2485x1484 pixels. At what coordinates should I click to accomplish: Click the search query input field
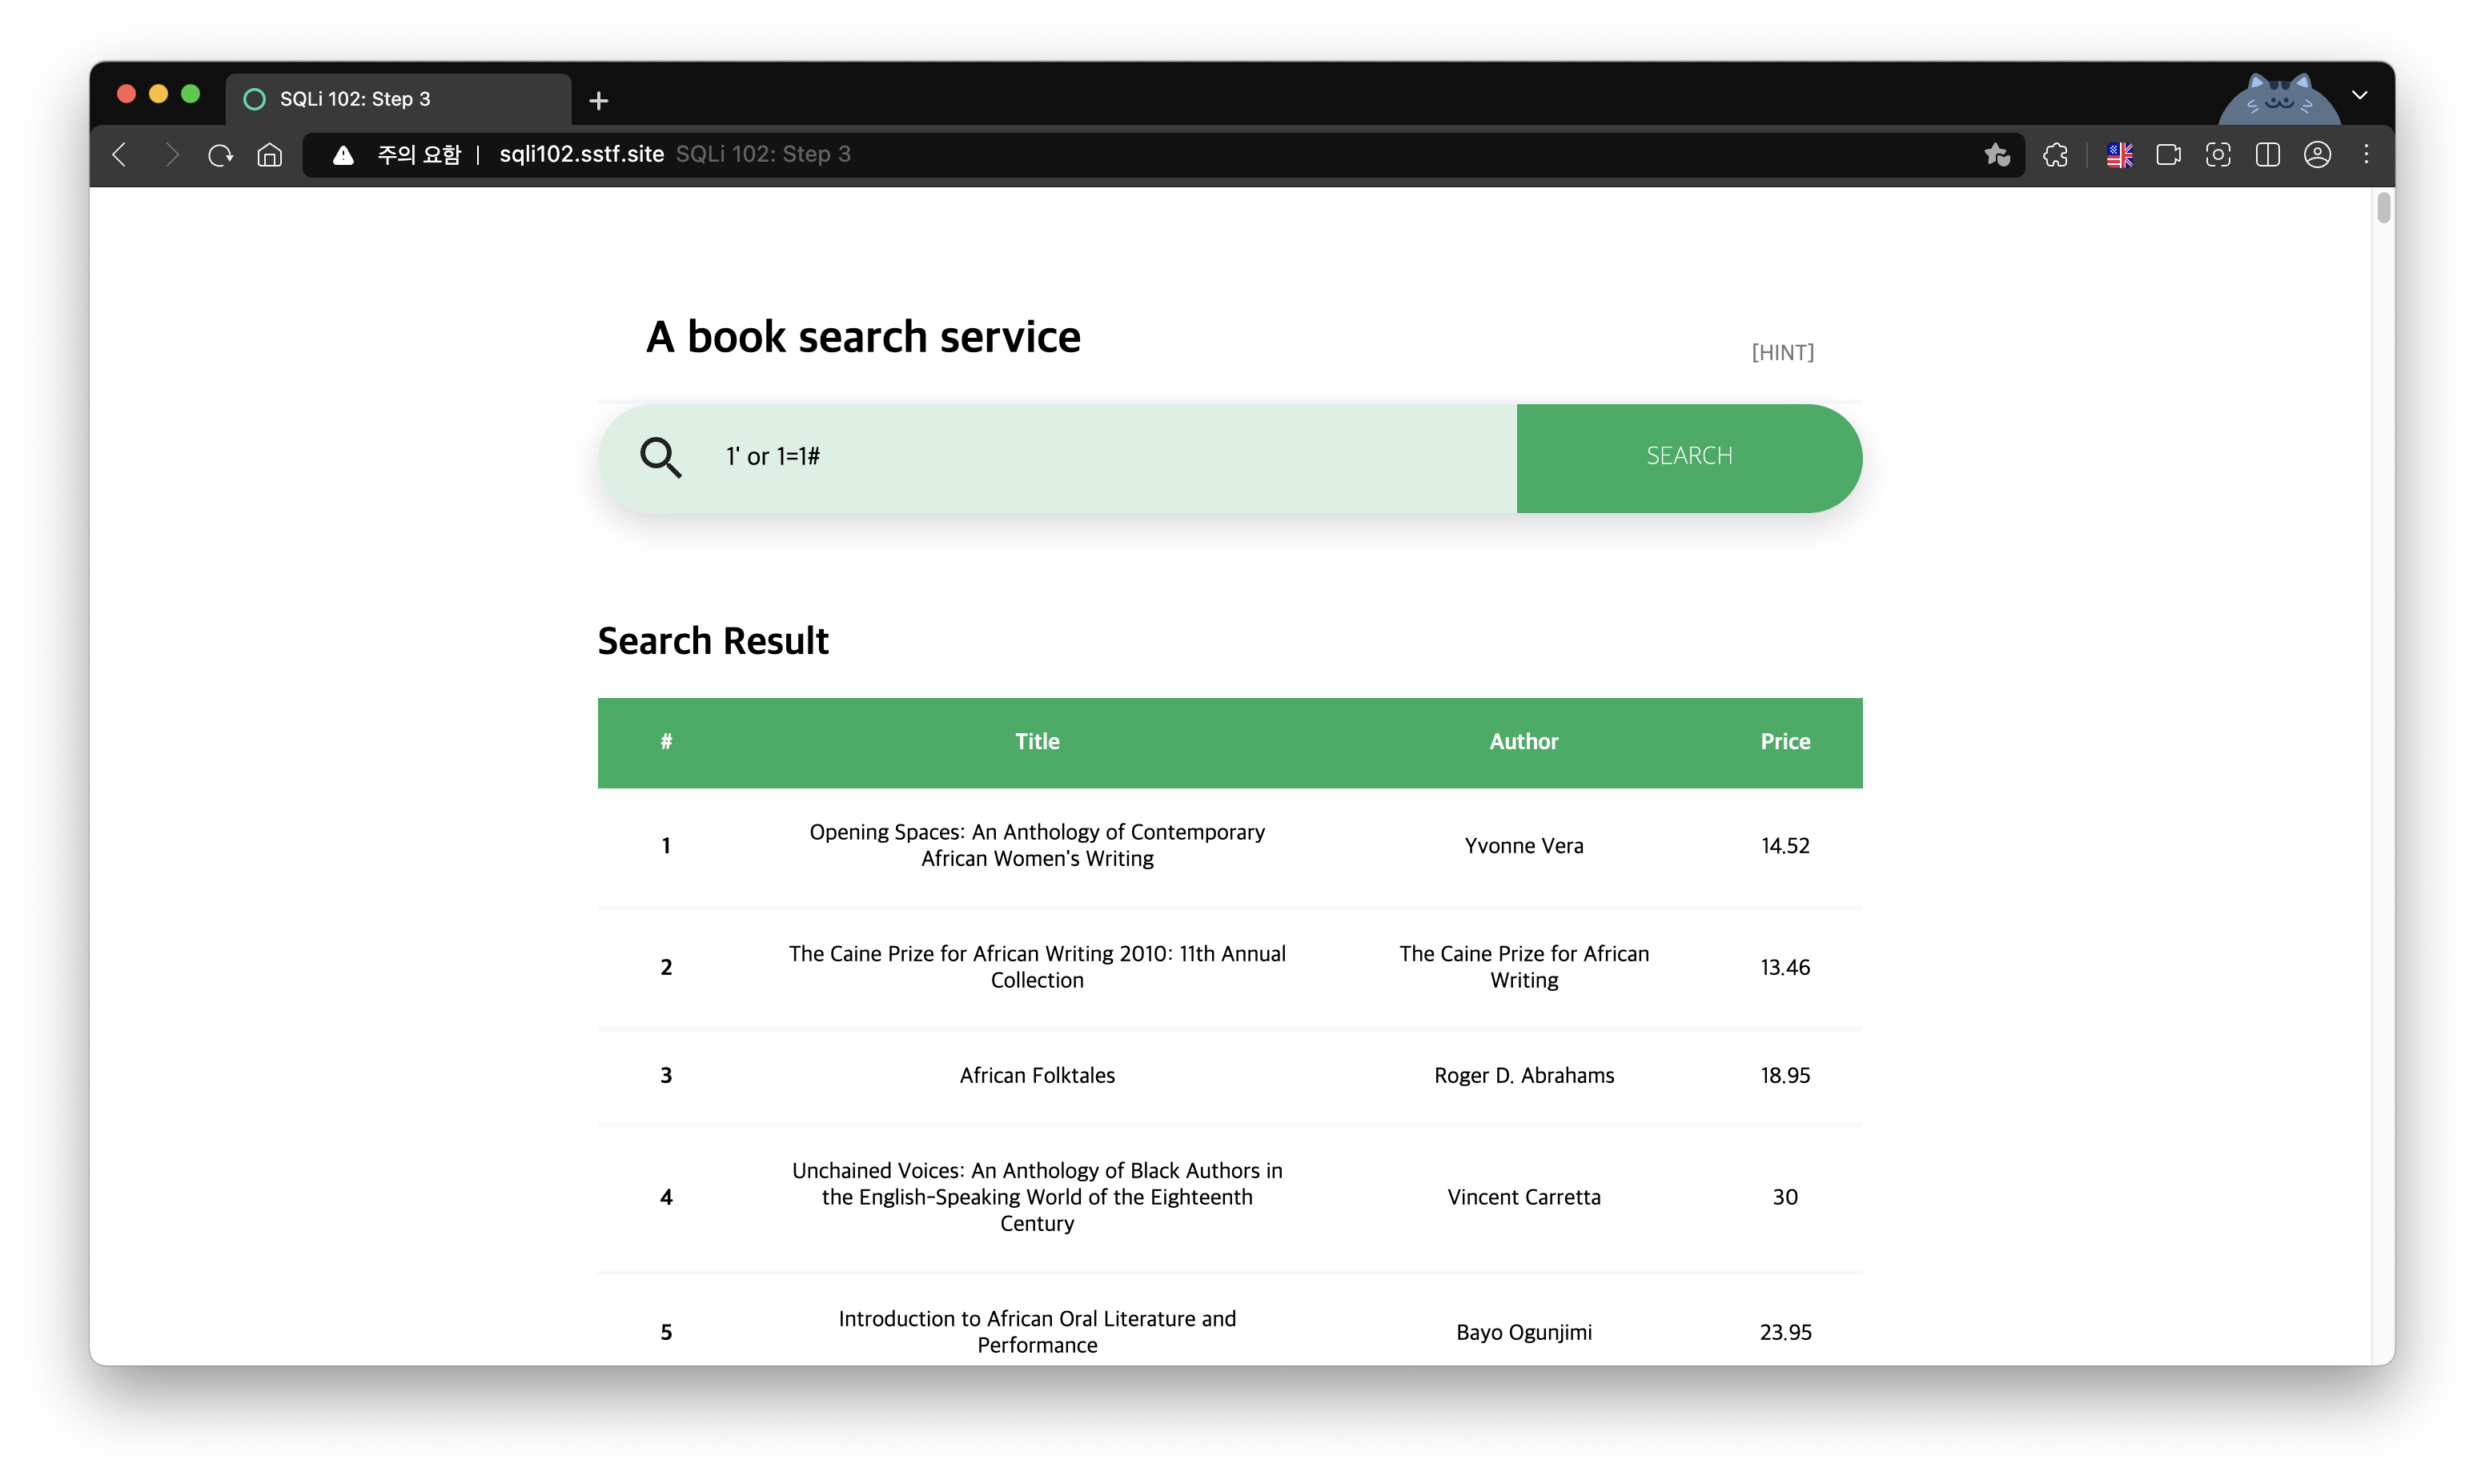[1100, 457]
